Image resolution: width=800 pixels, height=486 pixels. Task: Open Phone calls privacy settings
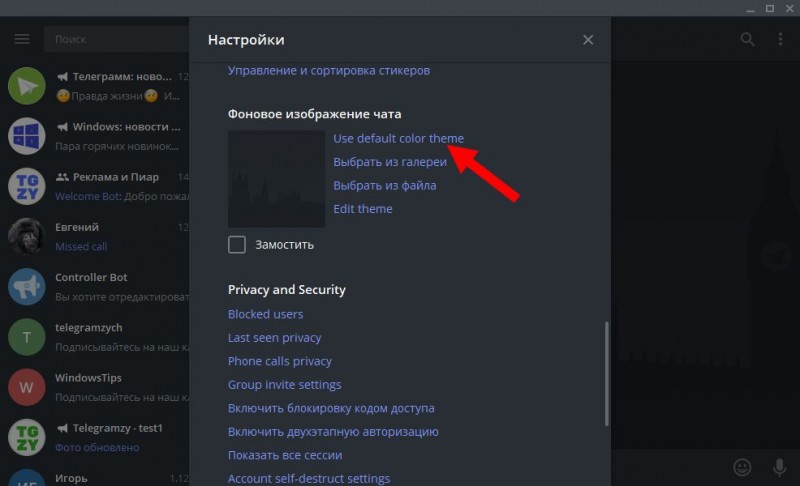280,361
